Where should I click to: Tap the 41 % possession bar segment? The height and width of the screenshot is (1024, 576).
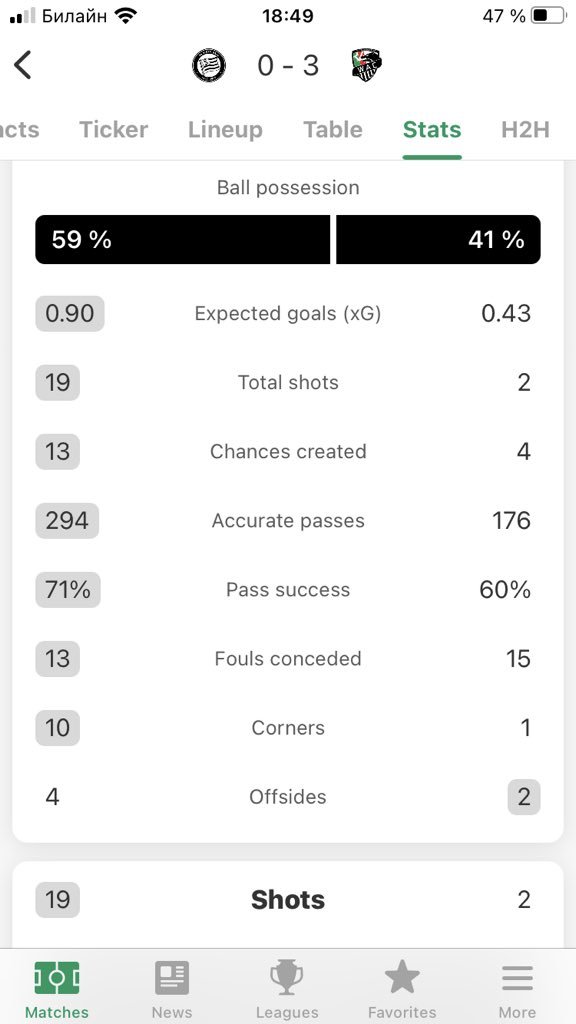click(438, 240)
